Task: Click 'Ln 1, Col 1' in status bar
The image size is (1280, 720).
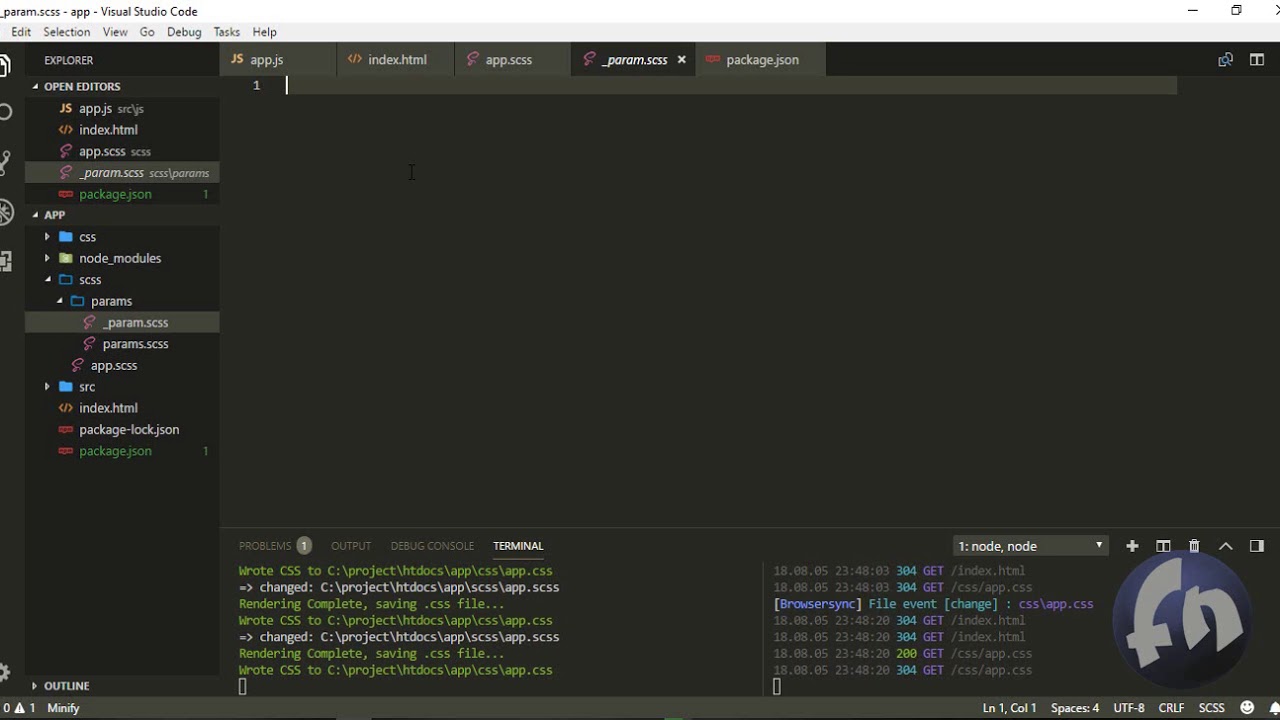Action: 1009,708
